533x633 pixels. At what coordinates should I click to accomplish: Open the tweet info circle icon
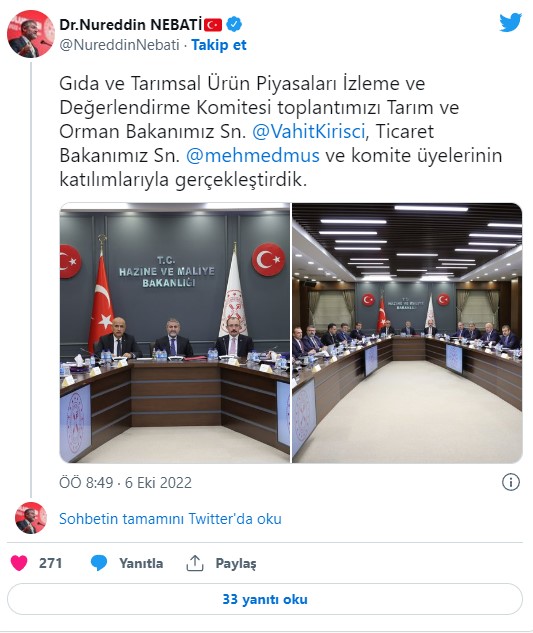(x=510, y=482)
